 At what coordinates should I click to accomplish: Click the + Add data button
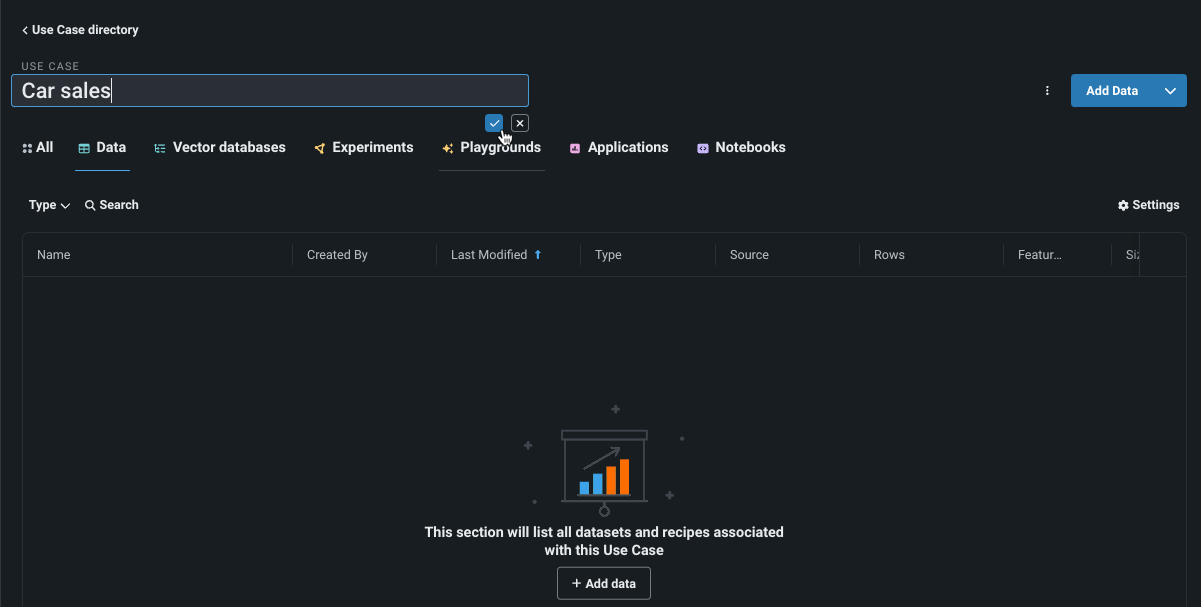pyautogui.click(x=604, y=584)
